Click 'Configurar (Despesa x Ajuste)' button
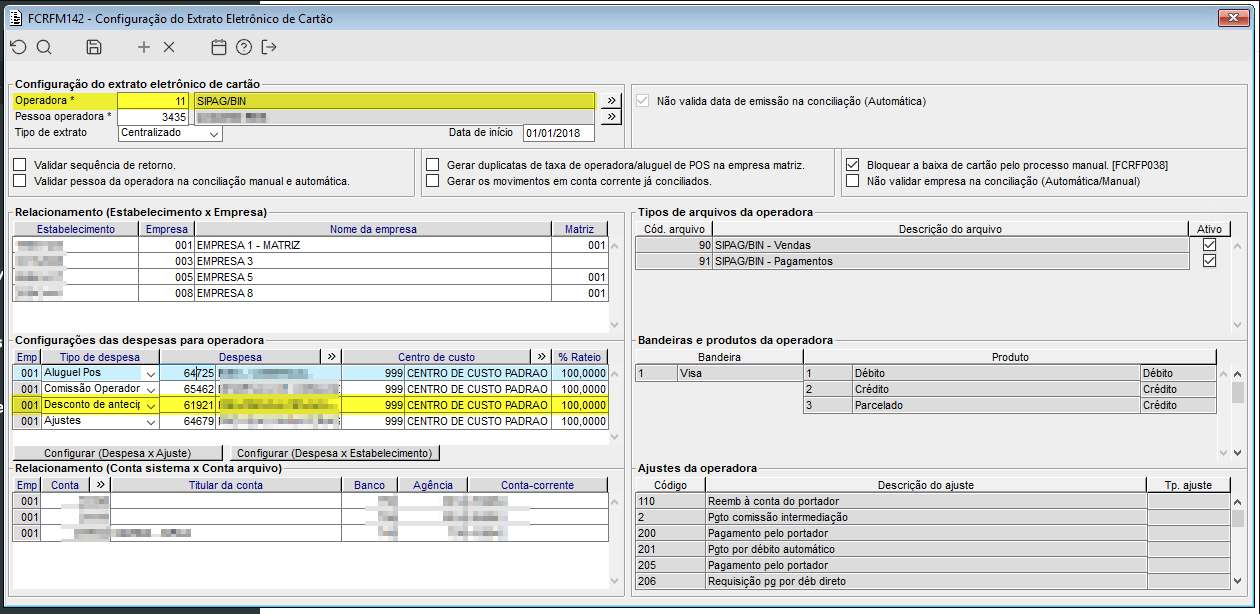The image size is (1260, 614). [x=118, y=453]
